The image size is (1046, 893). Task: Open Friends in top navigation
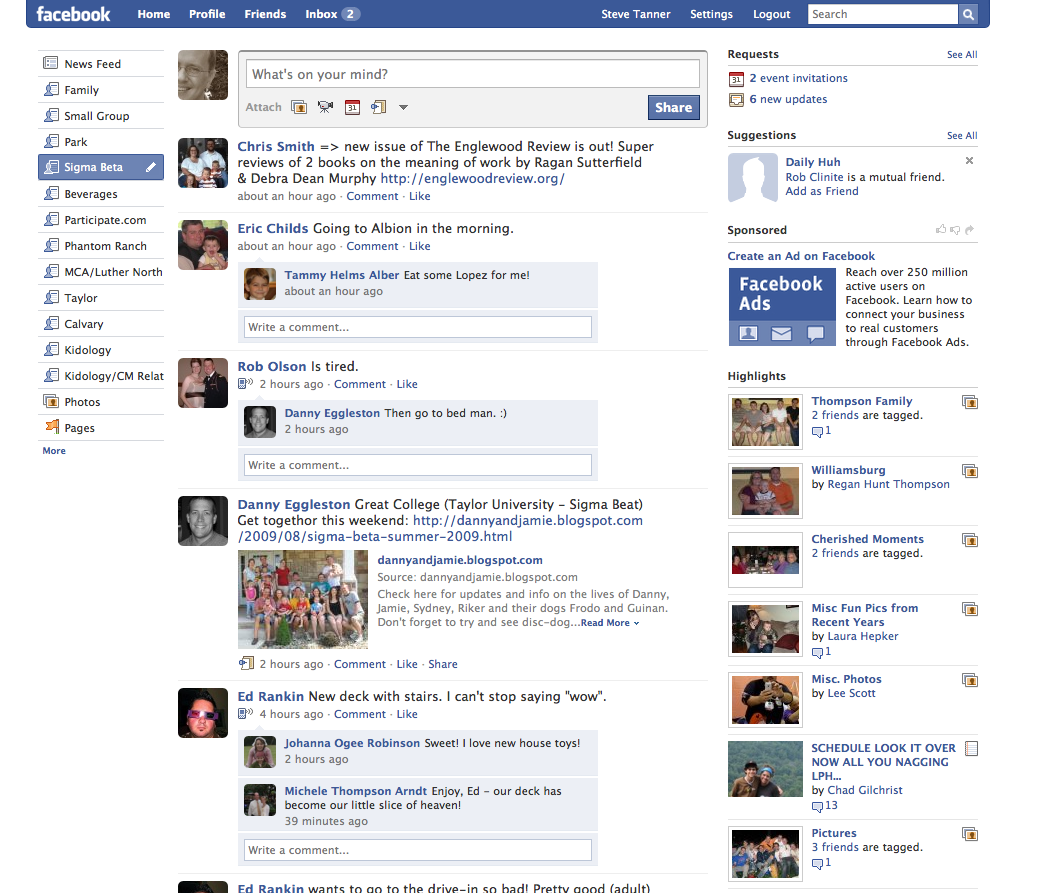coord(265,14)
